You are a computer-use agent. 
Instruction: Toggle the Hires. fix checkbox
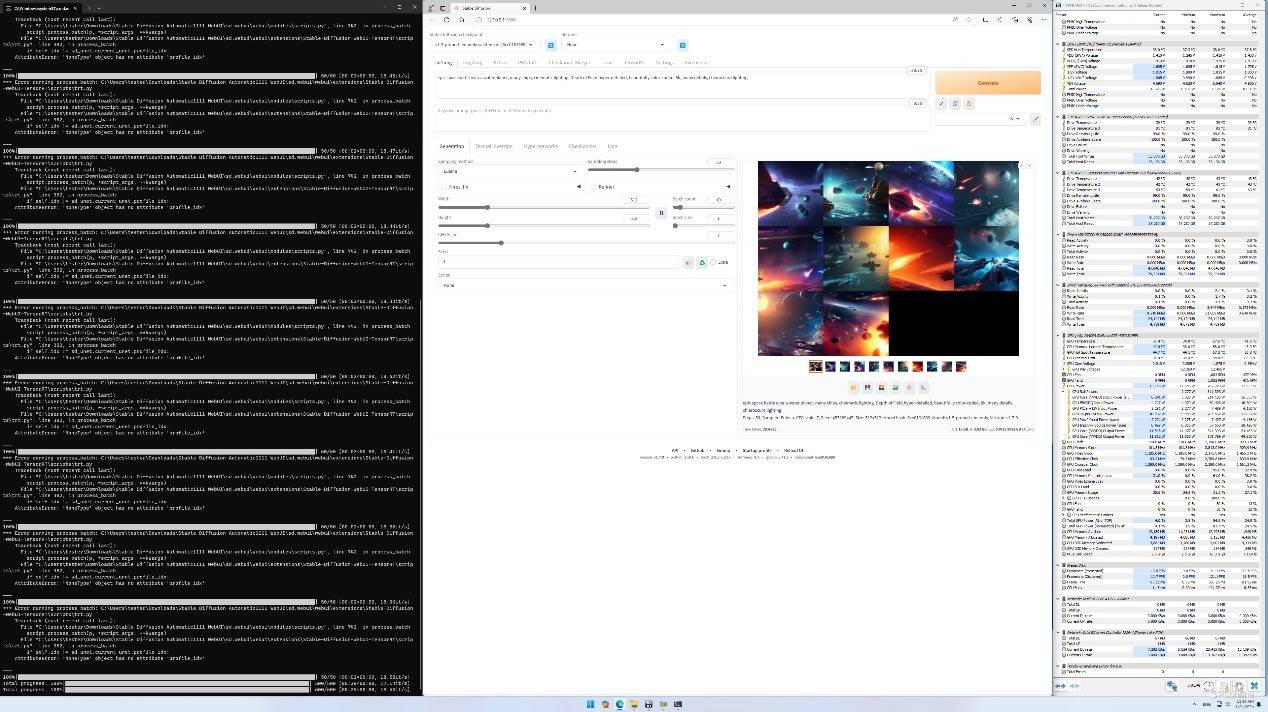(444, 187)
